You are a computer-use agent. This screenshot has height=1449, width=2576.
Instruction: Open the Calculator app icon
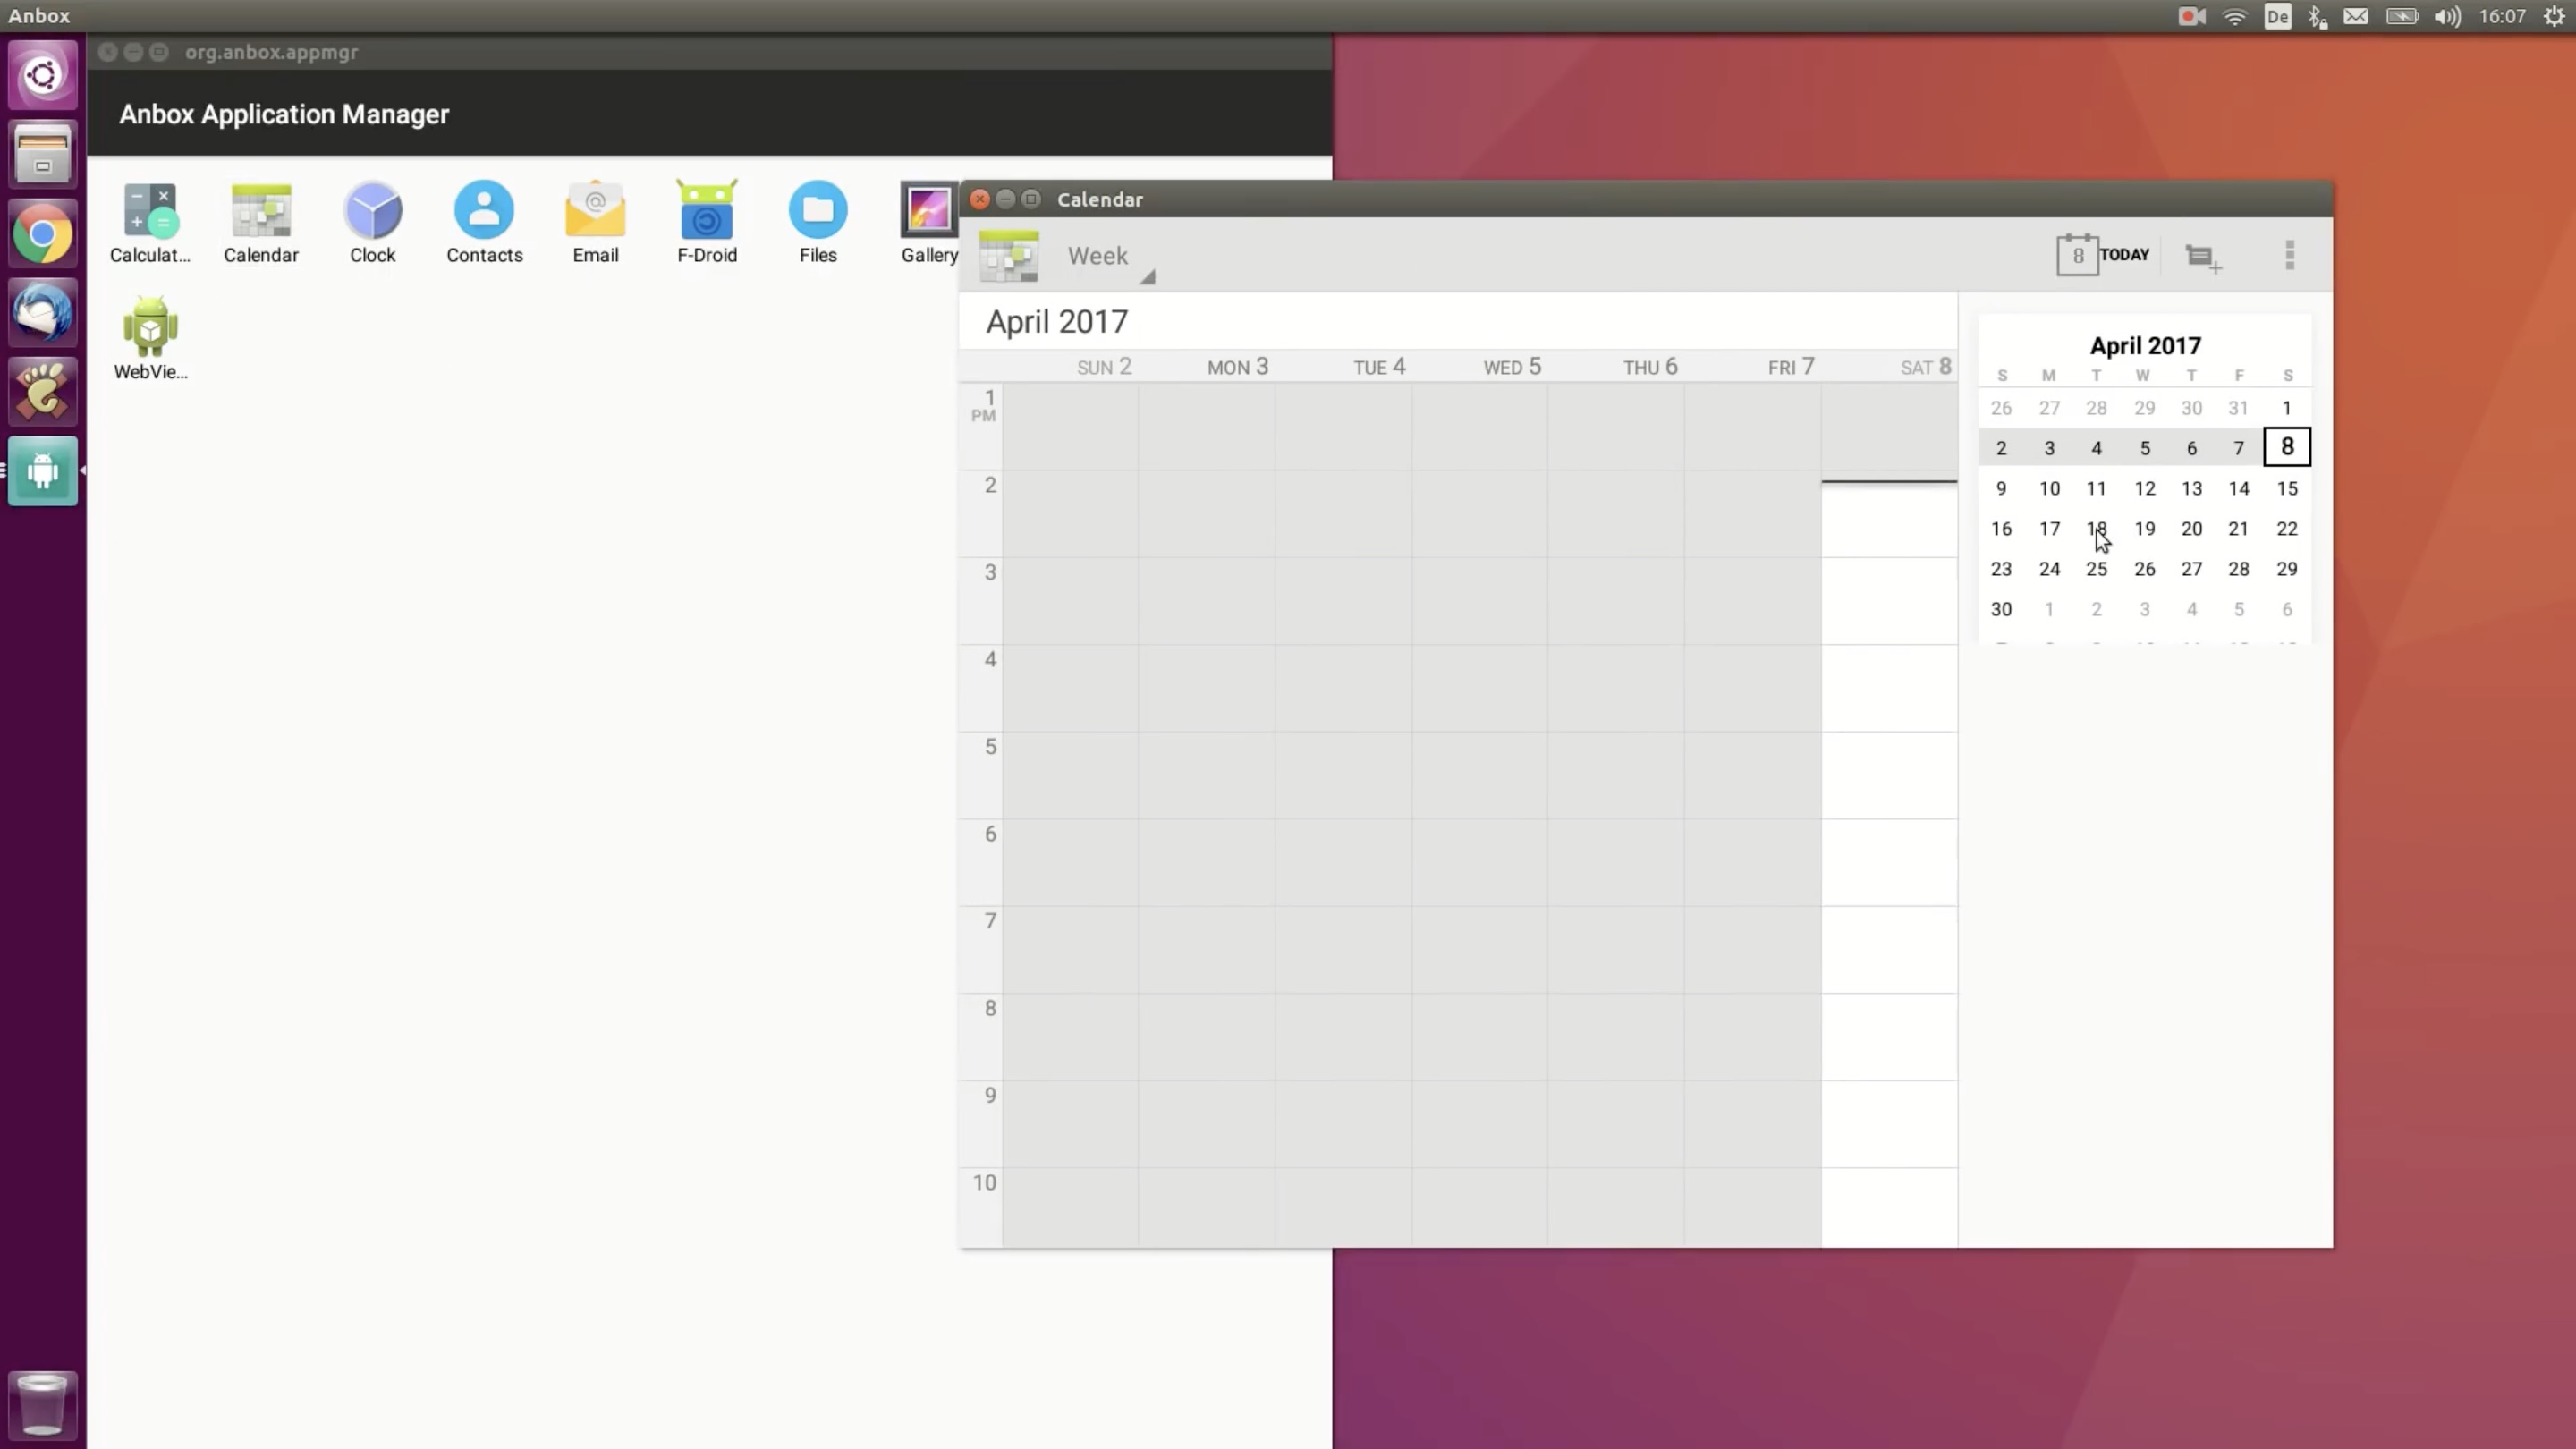tap(150, 221)
